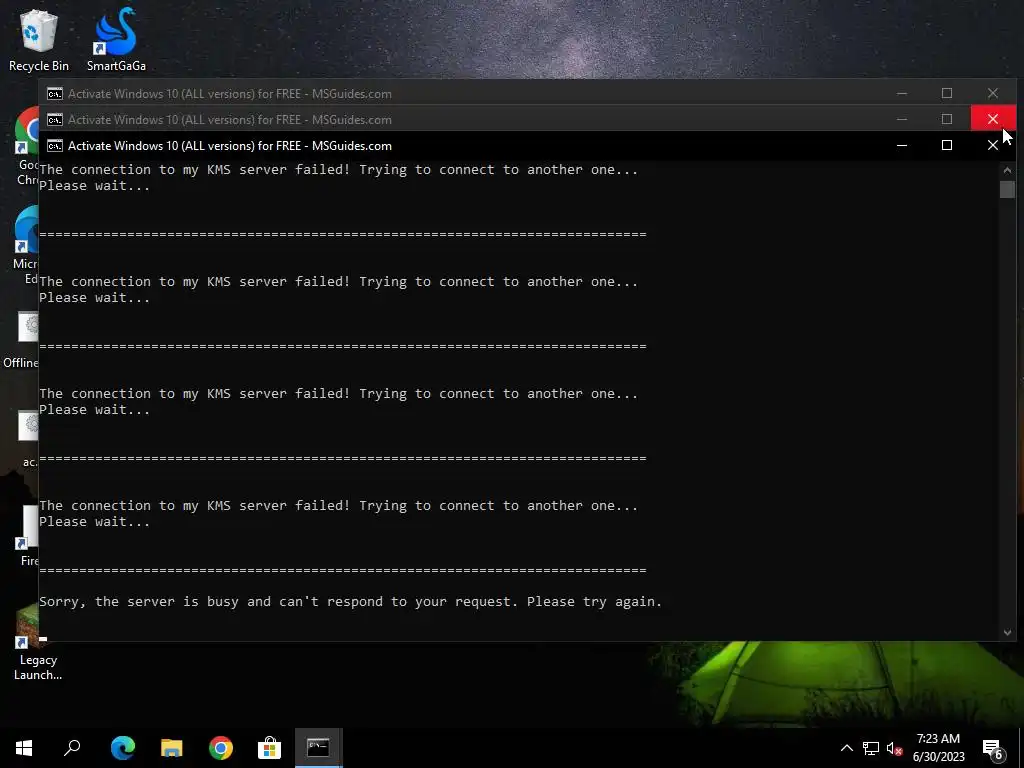Open the Windows Start menu

24,748
